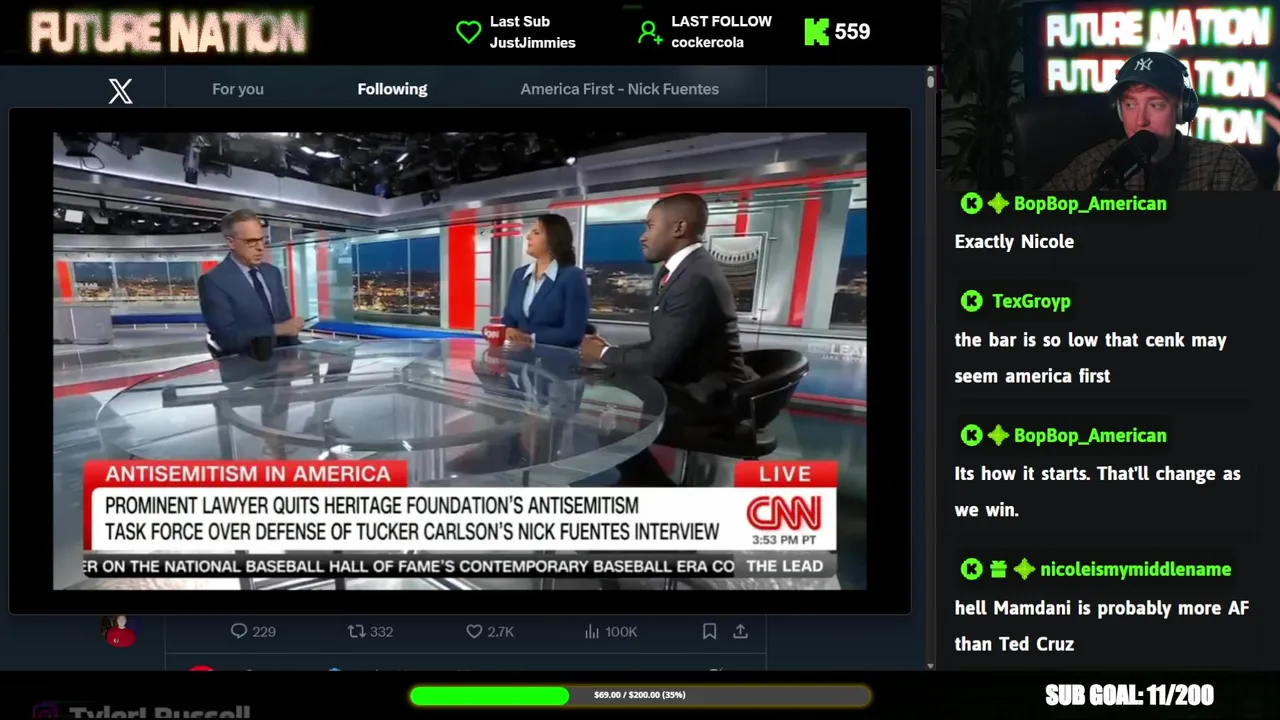
Task: Click the CNN video in the post
Action: pyautogui.click(x=460, y=361)
